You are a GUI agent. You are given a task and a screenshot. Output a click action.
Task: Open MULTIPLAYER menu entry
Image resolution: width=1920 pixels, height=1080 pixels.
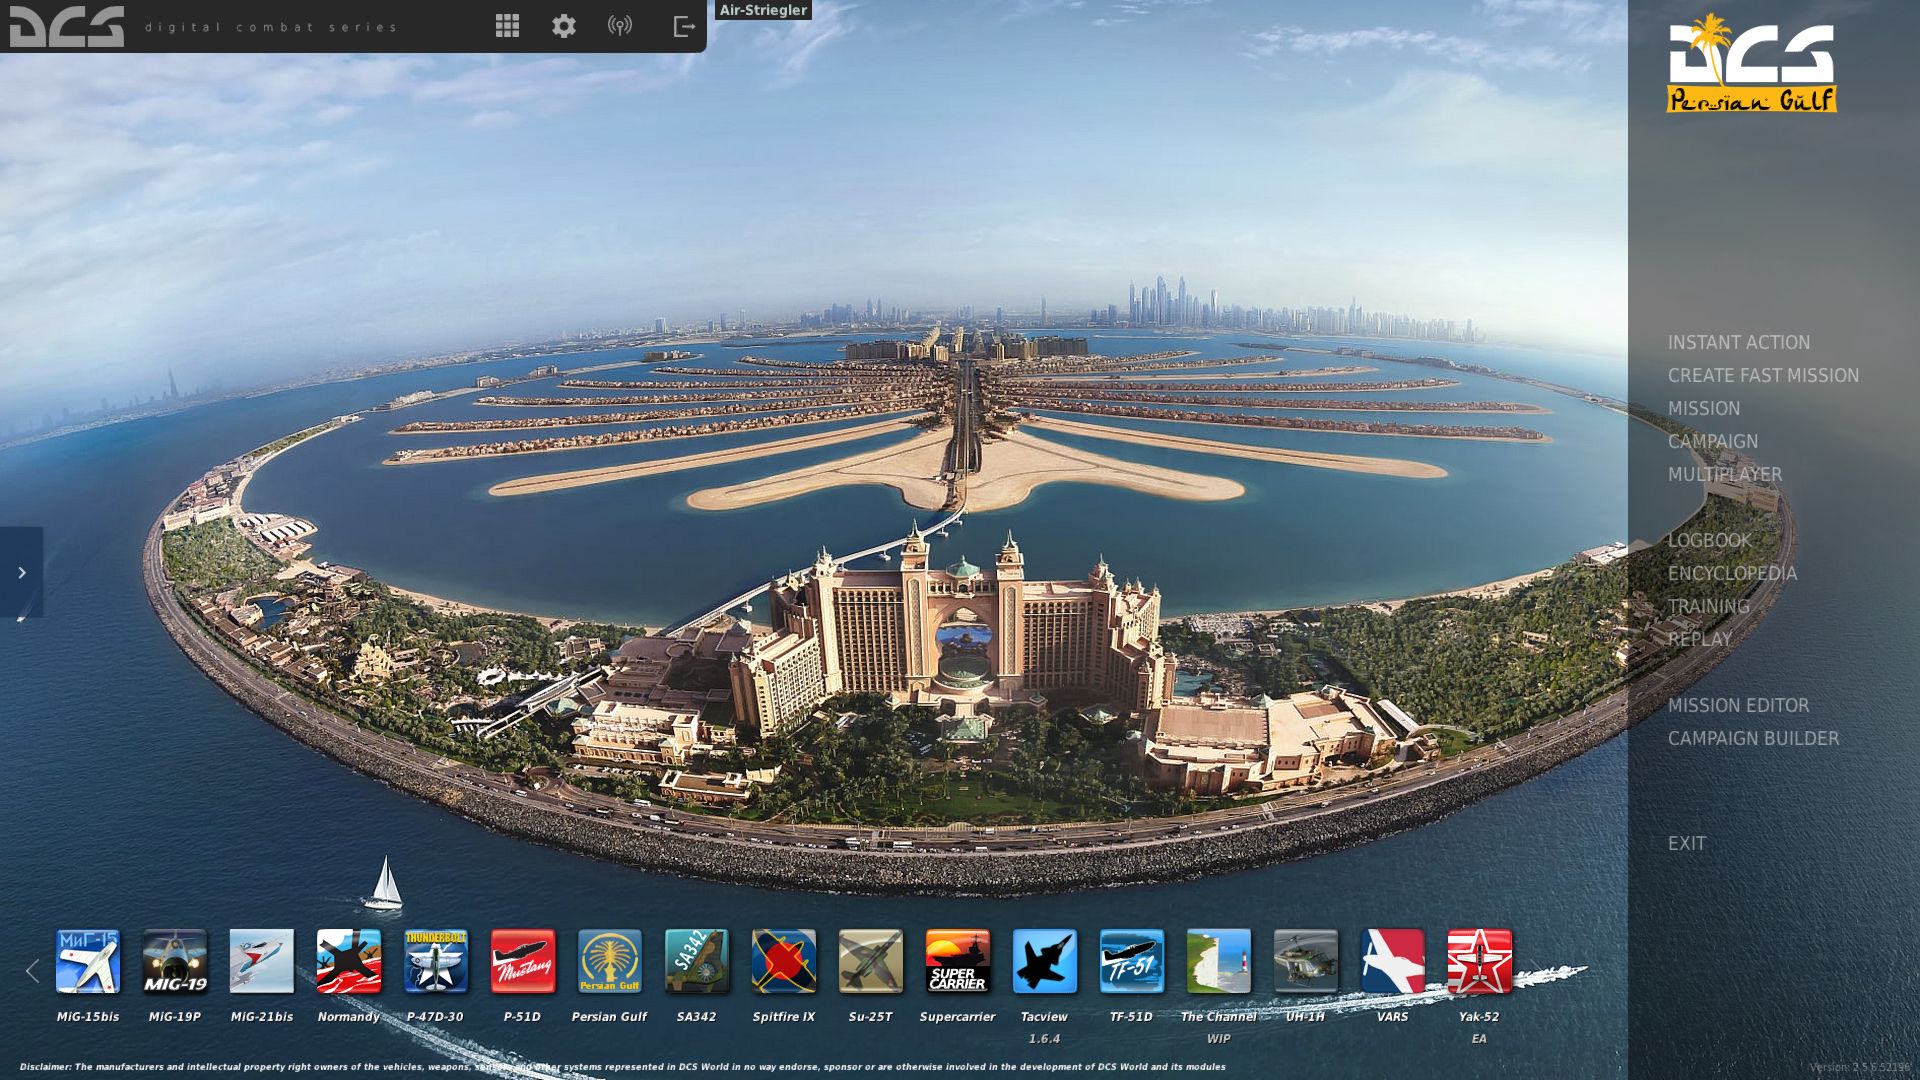pyautogui.click(x=1724, y=474)
